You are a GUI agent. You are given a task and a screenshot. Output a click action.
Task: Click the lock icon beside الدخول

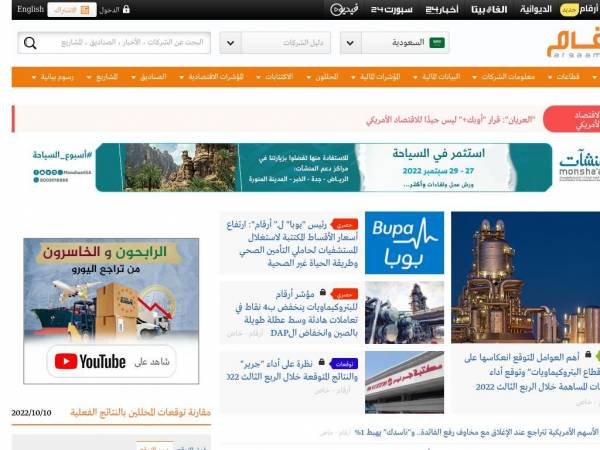coord(126,9)
